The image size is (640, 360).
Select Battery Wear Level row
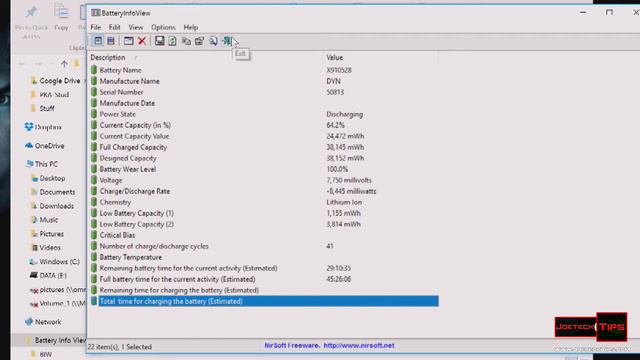pyautogui.click(x=264, y=169)
